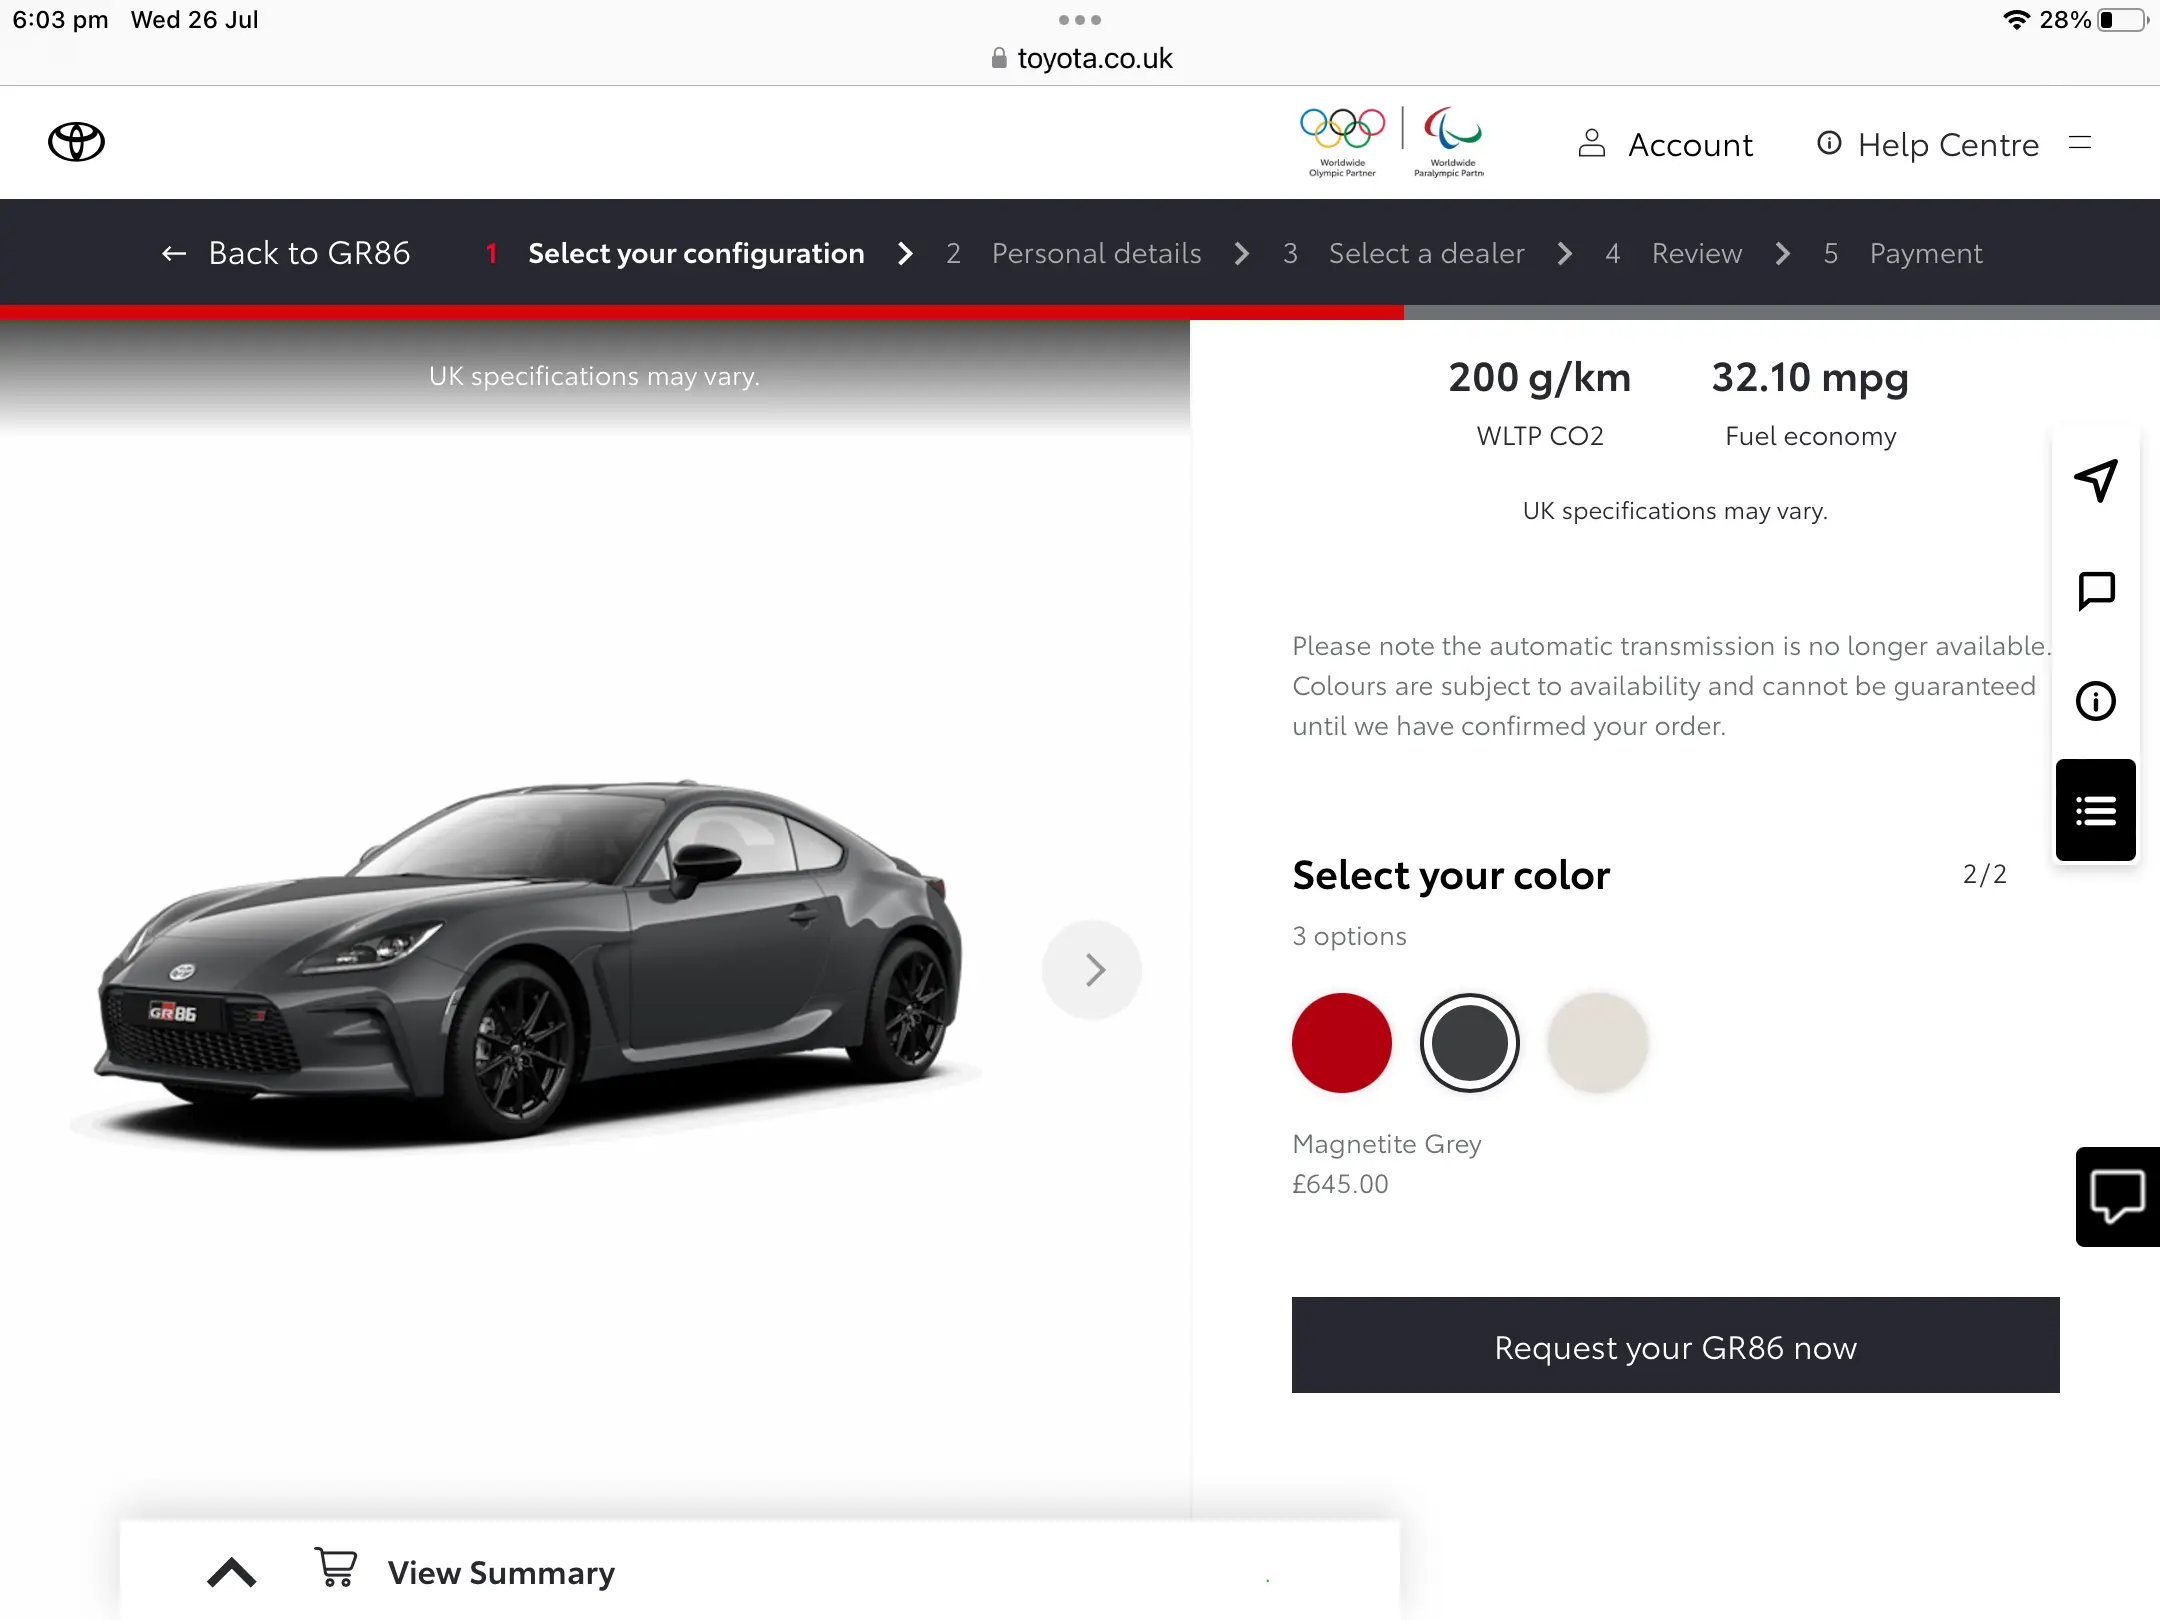Open the Help Centre
The image size is (2160, 1620).
pyautogui.click(x=1927, y=145)
